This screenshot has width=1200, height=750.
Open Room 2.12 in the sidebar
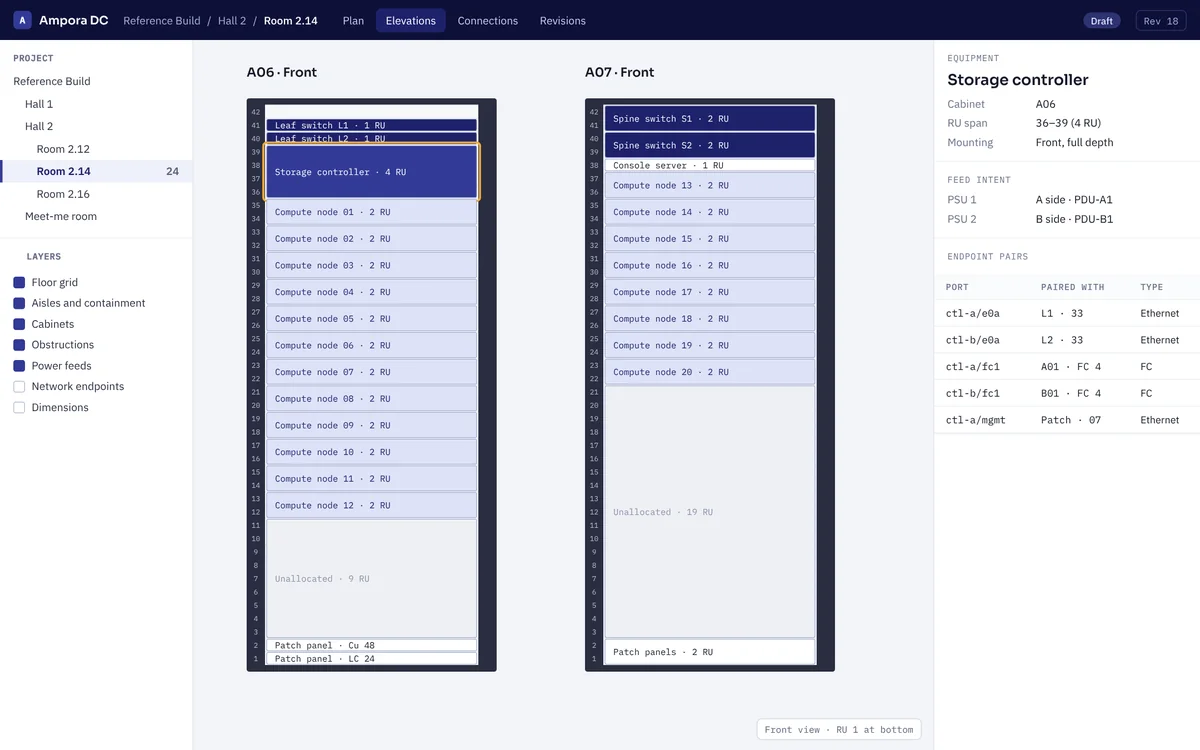[96, 149]
